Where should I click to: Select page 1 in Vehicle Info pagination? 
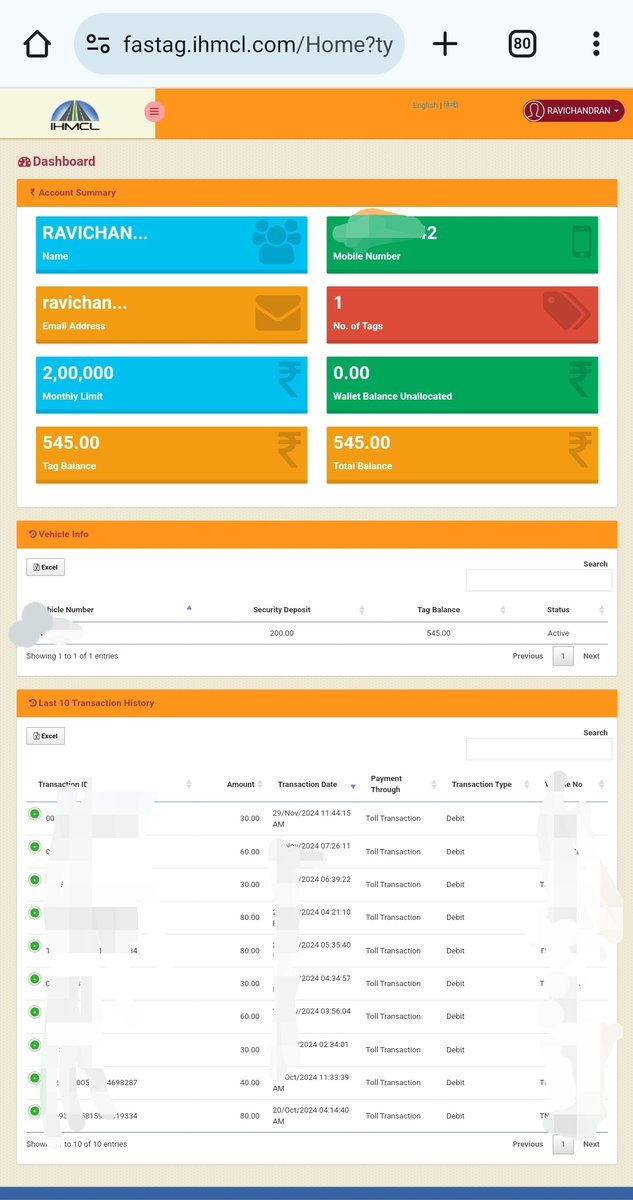(x=563, y=656)
